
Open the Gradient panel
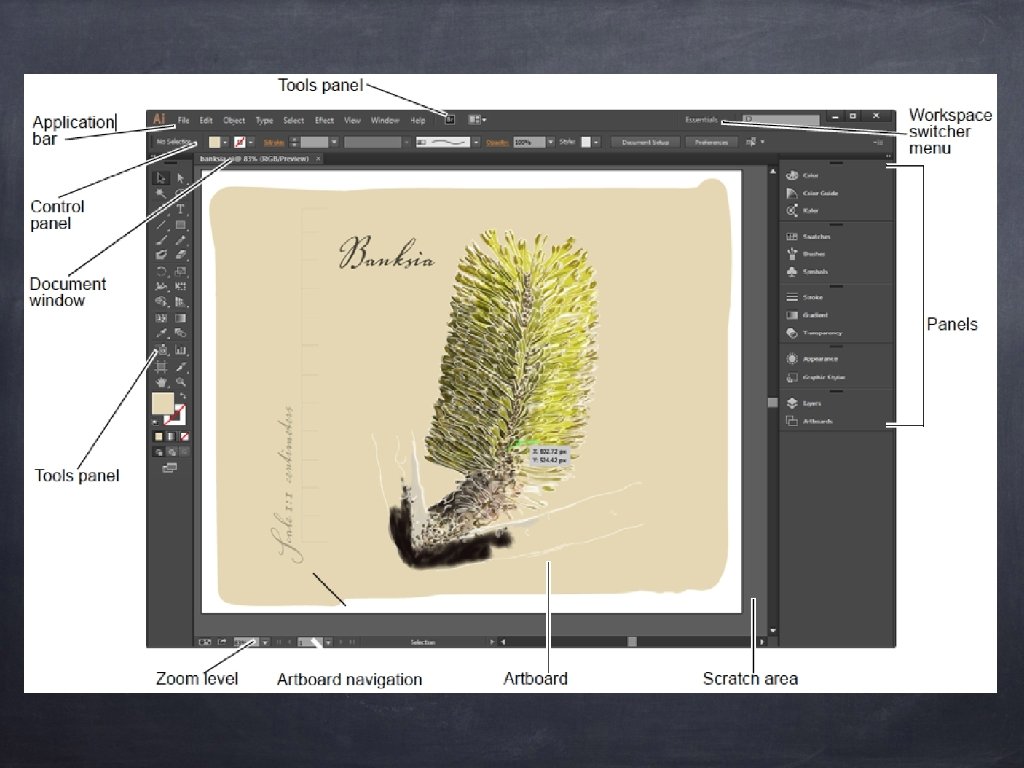(x=814, y=315)
